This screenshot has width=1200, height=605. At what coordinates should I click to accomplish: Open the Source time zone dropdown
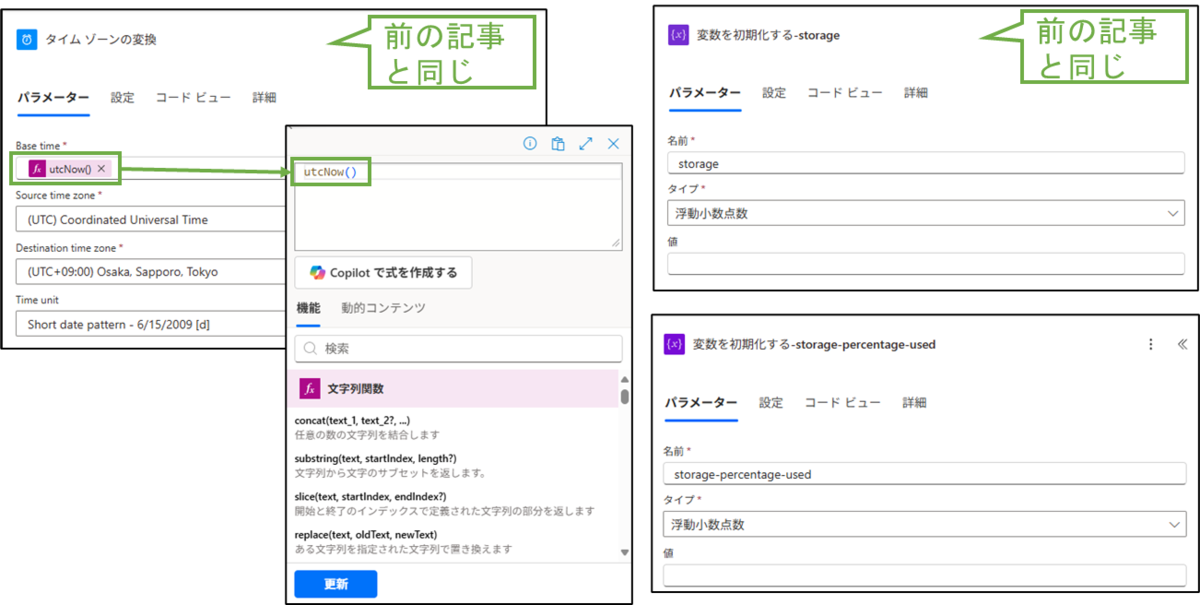pyautogui.click(x=150, y=220)
